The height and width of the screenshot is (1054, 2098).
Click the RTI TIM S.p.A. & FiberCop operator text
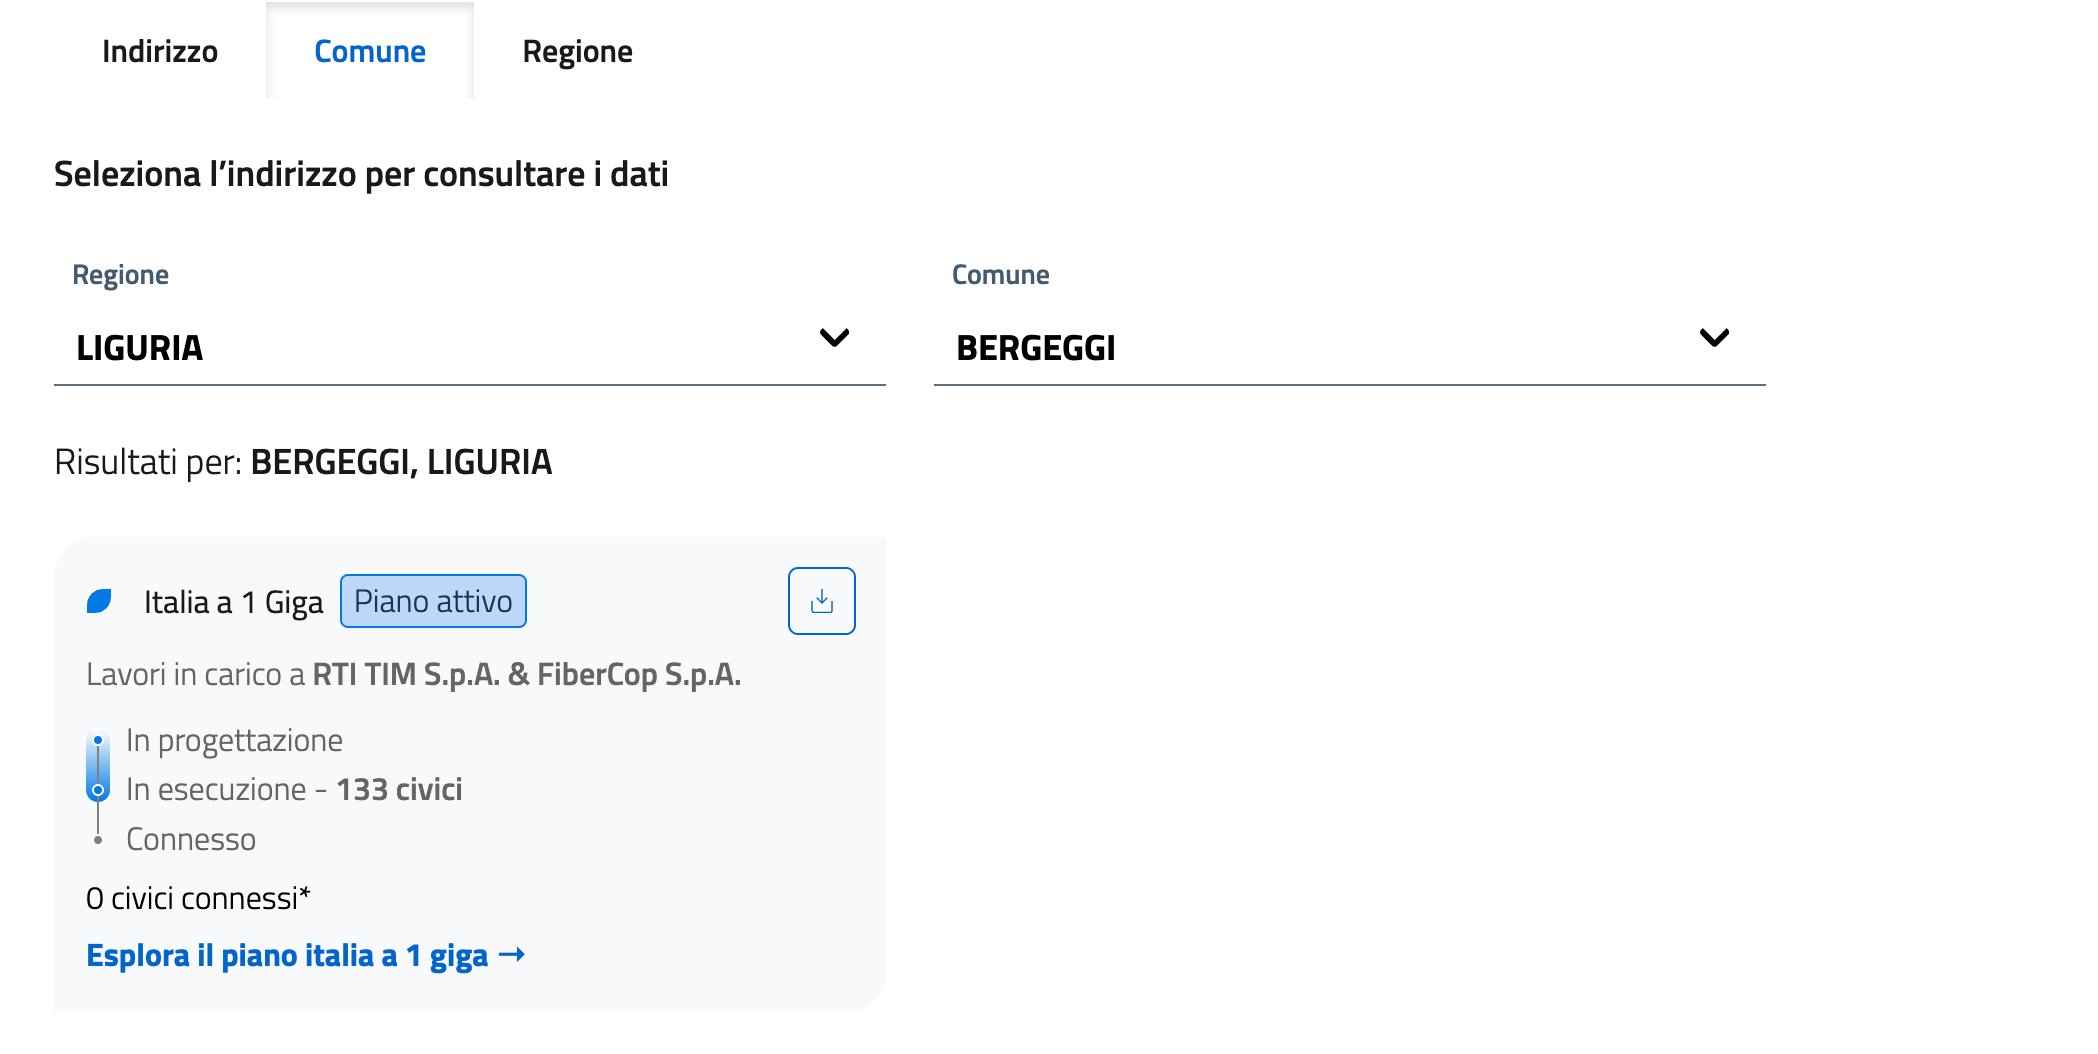tap(526, 675)
